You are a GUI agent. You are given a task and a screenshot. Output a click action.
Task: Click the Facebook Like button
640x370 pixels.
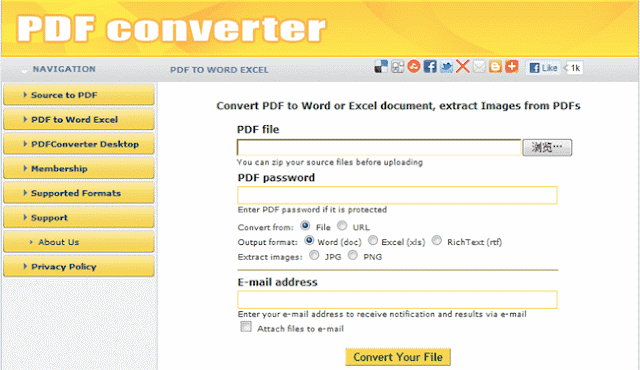[543, 68]
